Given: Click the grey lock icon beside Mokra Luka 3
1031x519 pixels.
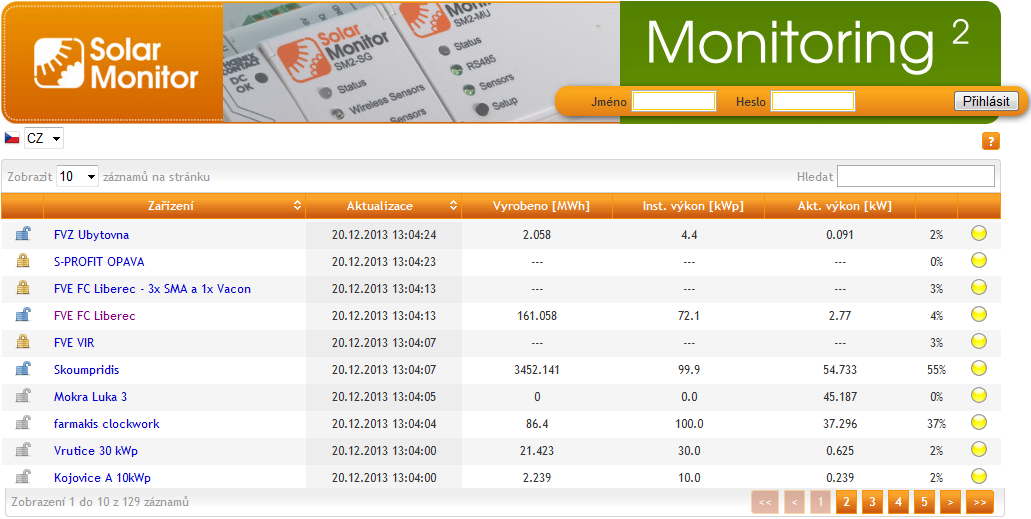Looking at the screenshot, I should pyautogui.click(x=22, y=397).
